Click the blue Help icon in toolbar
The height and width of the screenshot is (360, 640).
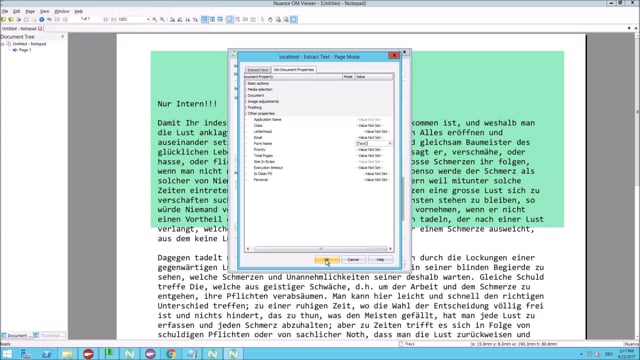42,20
